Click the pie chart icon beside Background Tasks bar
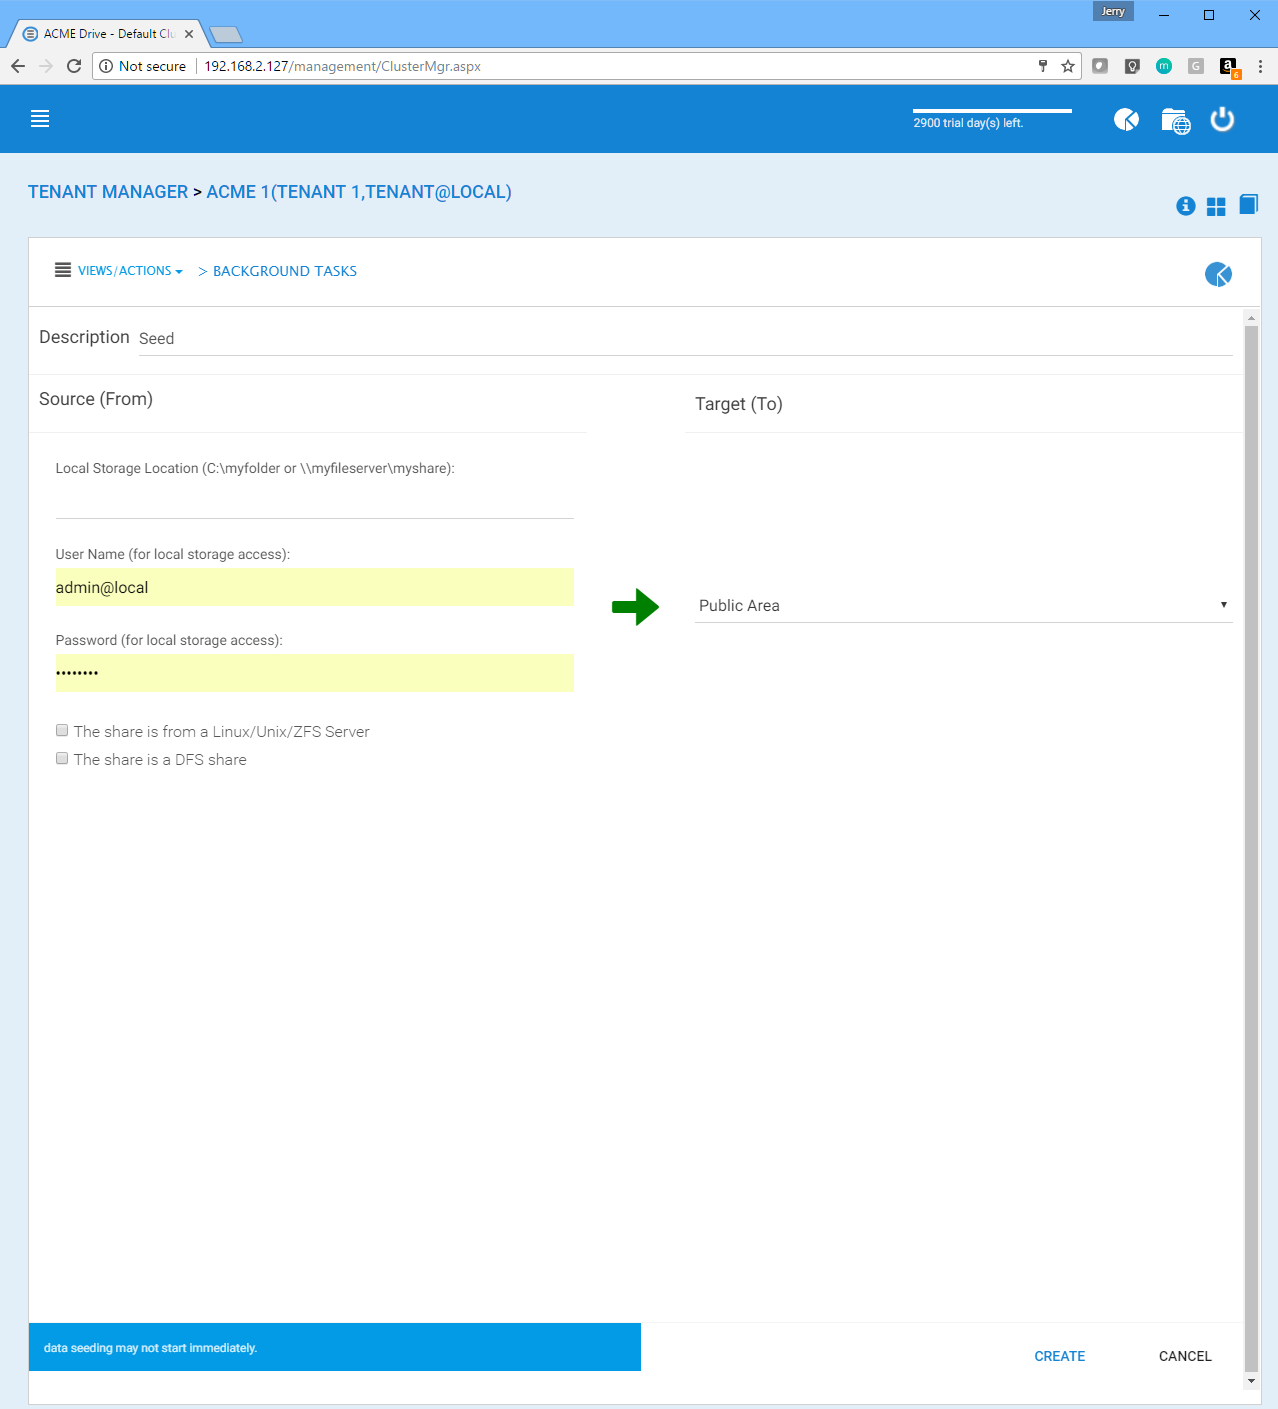The height and width of the screenshot is (1409, 1278). tap(1218, 274)
